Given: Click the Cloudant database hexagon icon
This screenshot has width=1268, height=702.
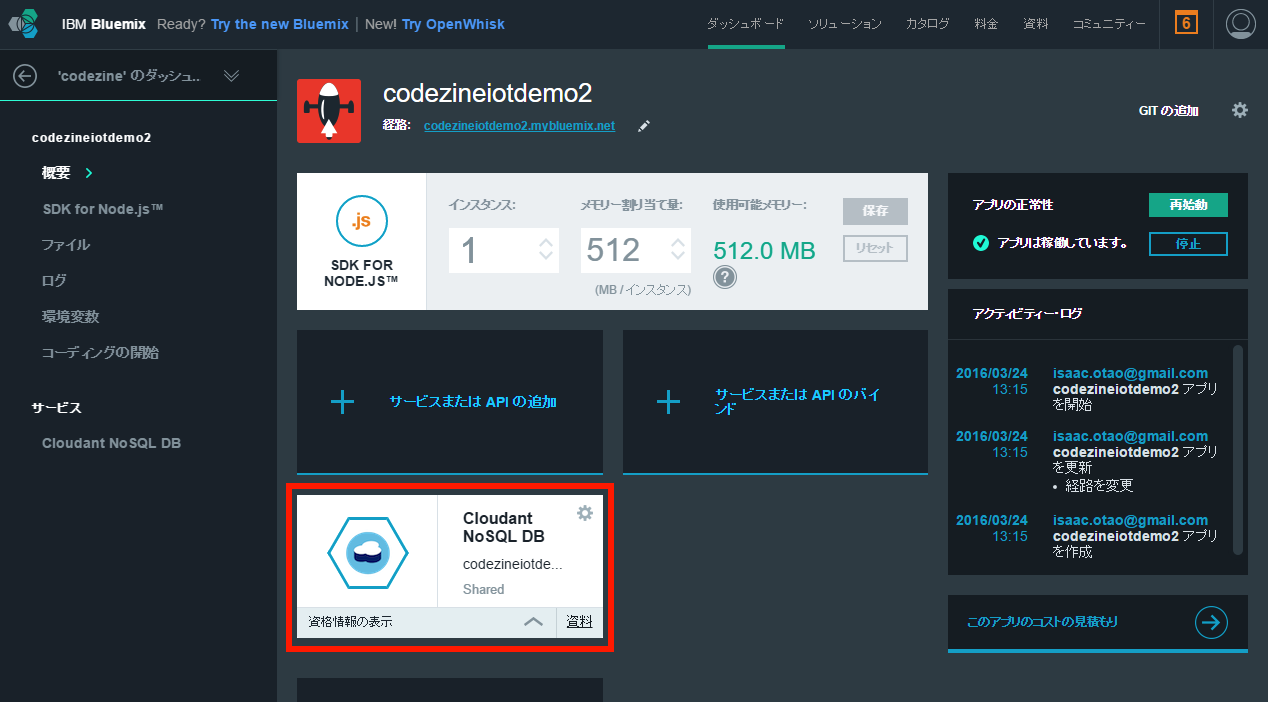Looking at the screenshot, I should pos(368,551).
